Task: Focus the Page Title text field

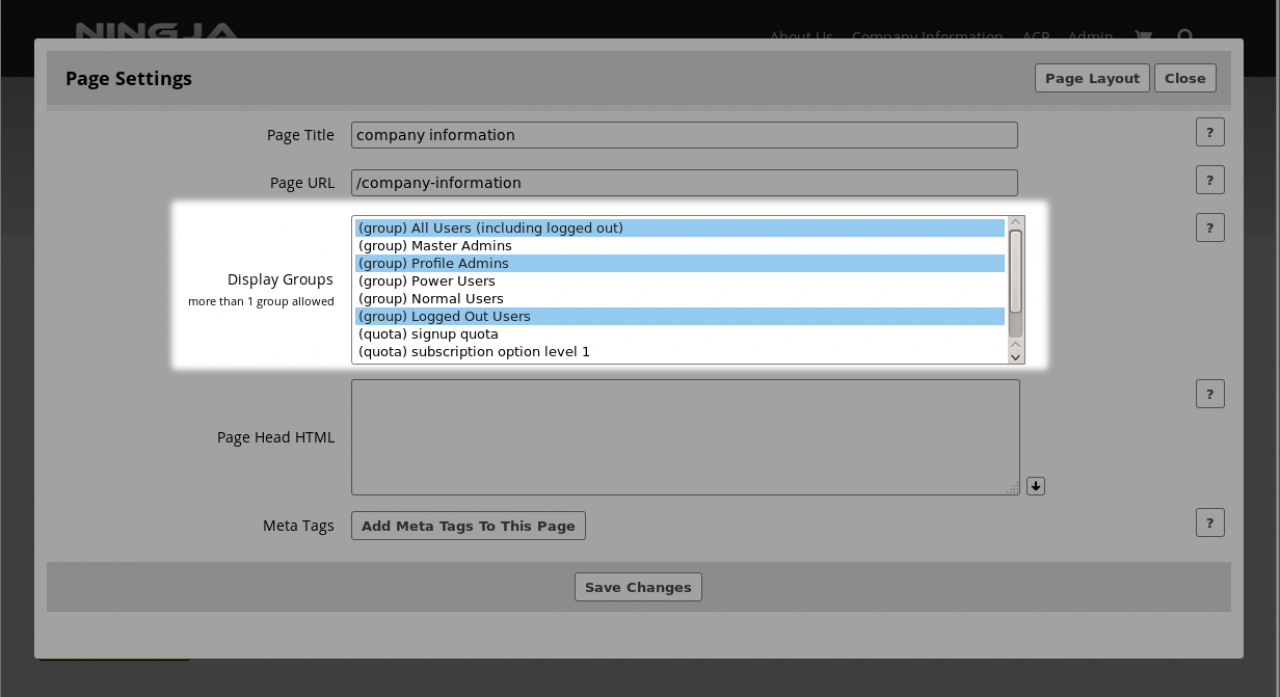Action: (684, 135)
